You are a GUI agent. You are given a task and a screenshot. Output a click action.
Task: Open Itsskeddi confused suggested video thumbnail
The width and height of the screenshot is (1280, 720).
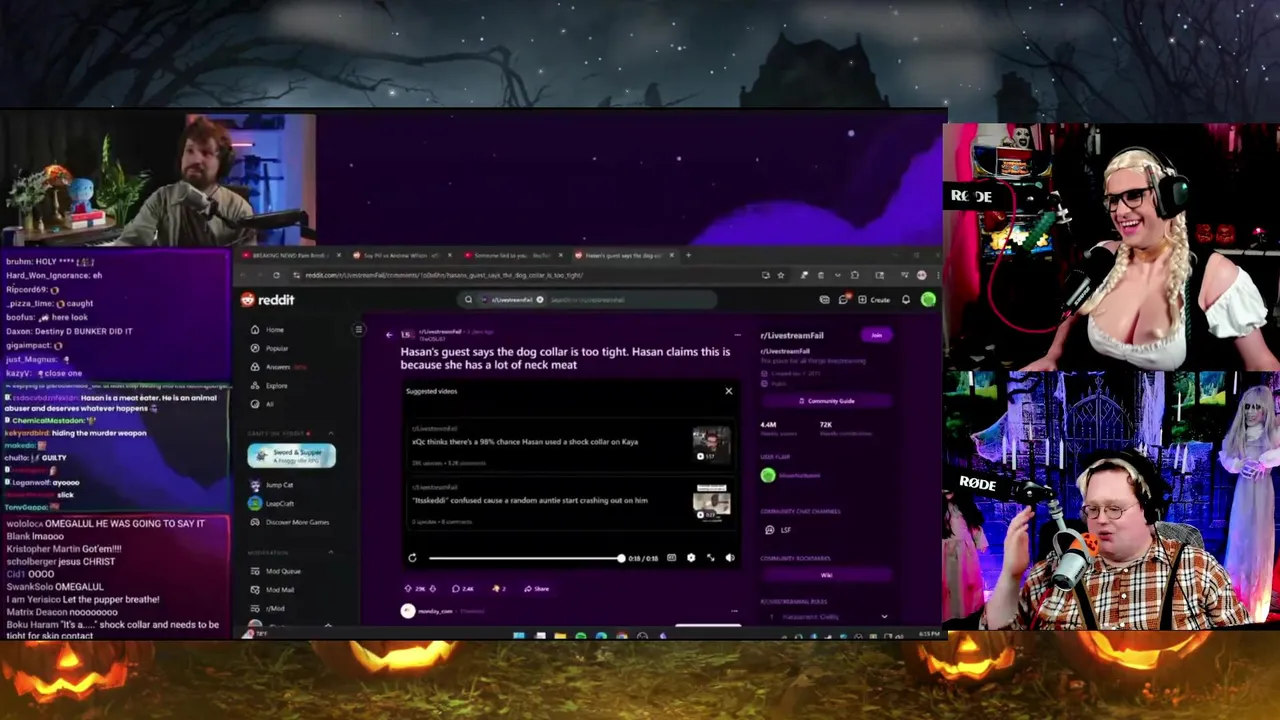click(712, 502)
